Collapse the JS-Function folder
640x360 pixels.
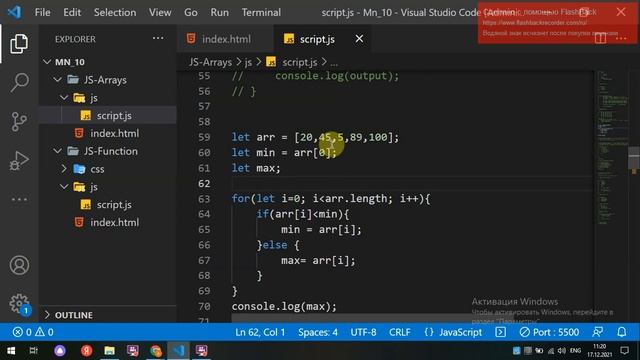point(58,151)
